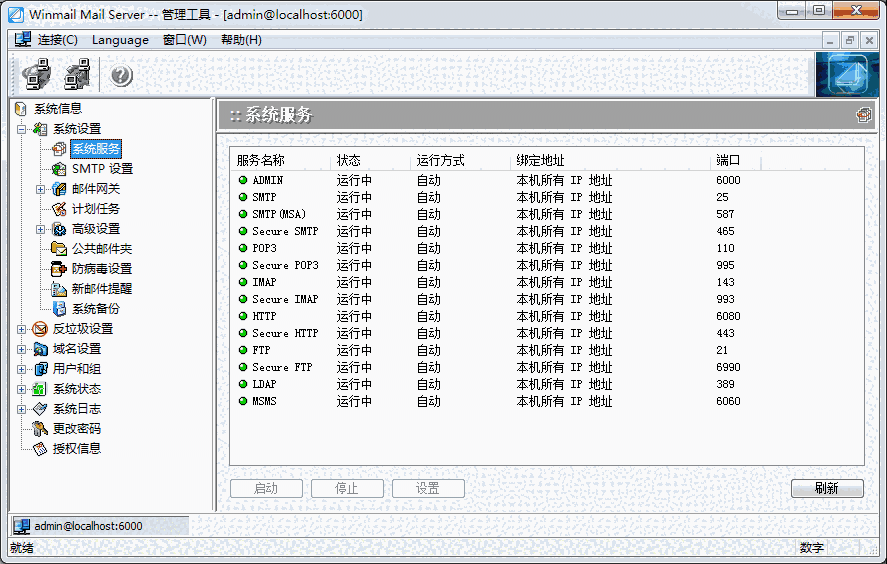Screen dimensions: 887x564
Task: Select SMTP 设置 in the tree
Action: pyautogui.click(x=101, y=169)
